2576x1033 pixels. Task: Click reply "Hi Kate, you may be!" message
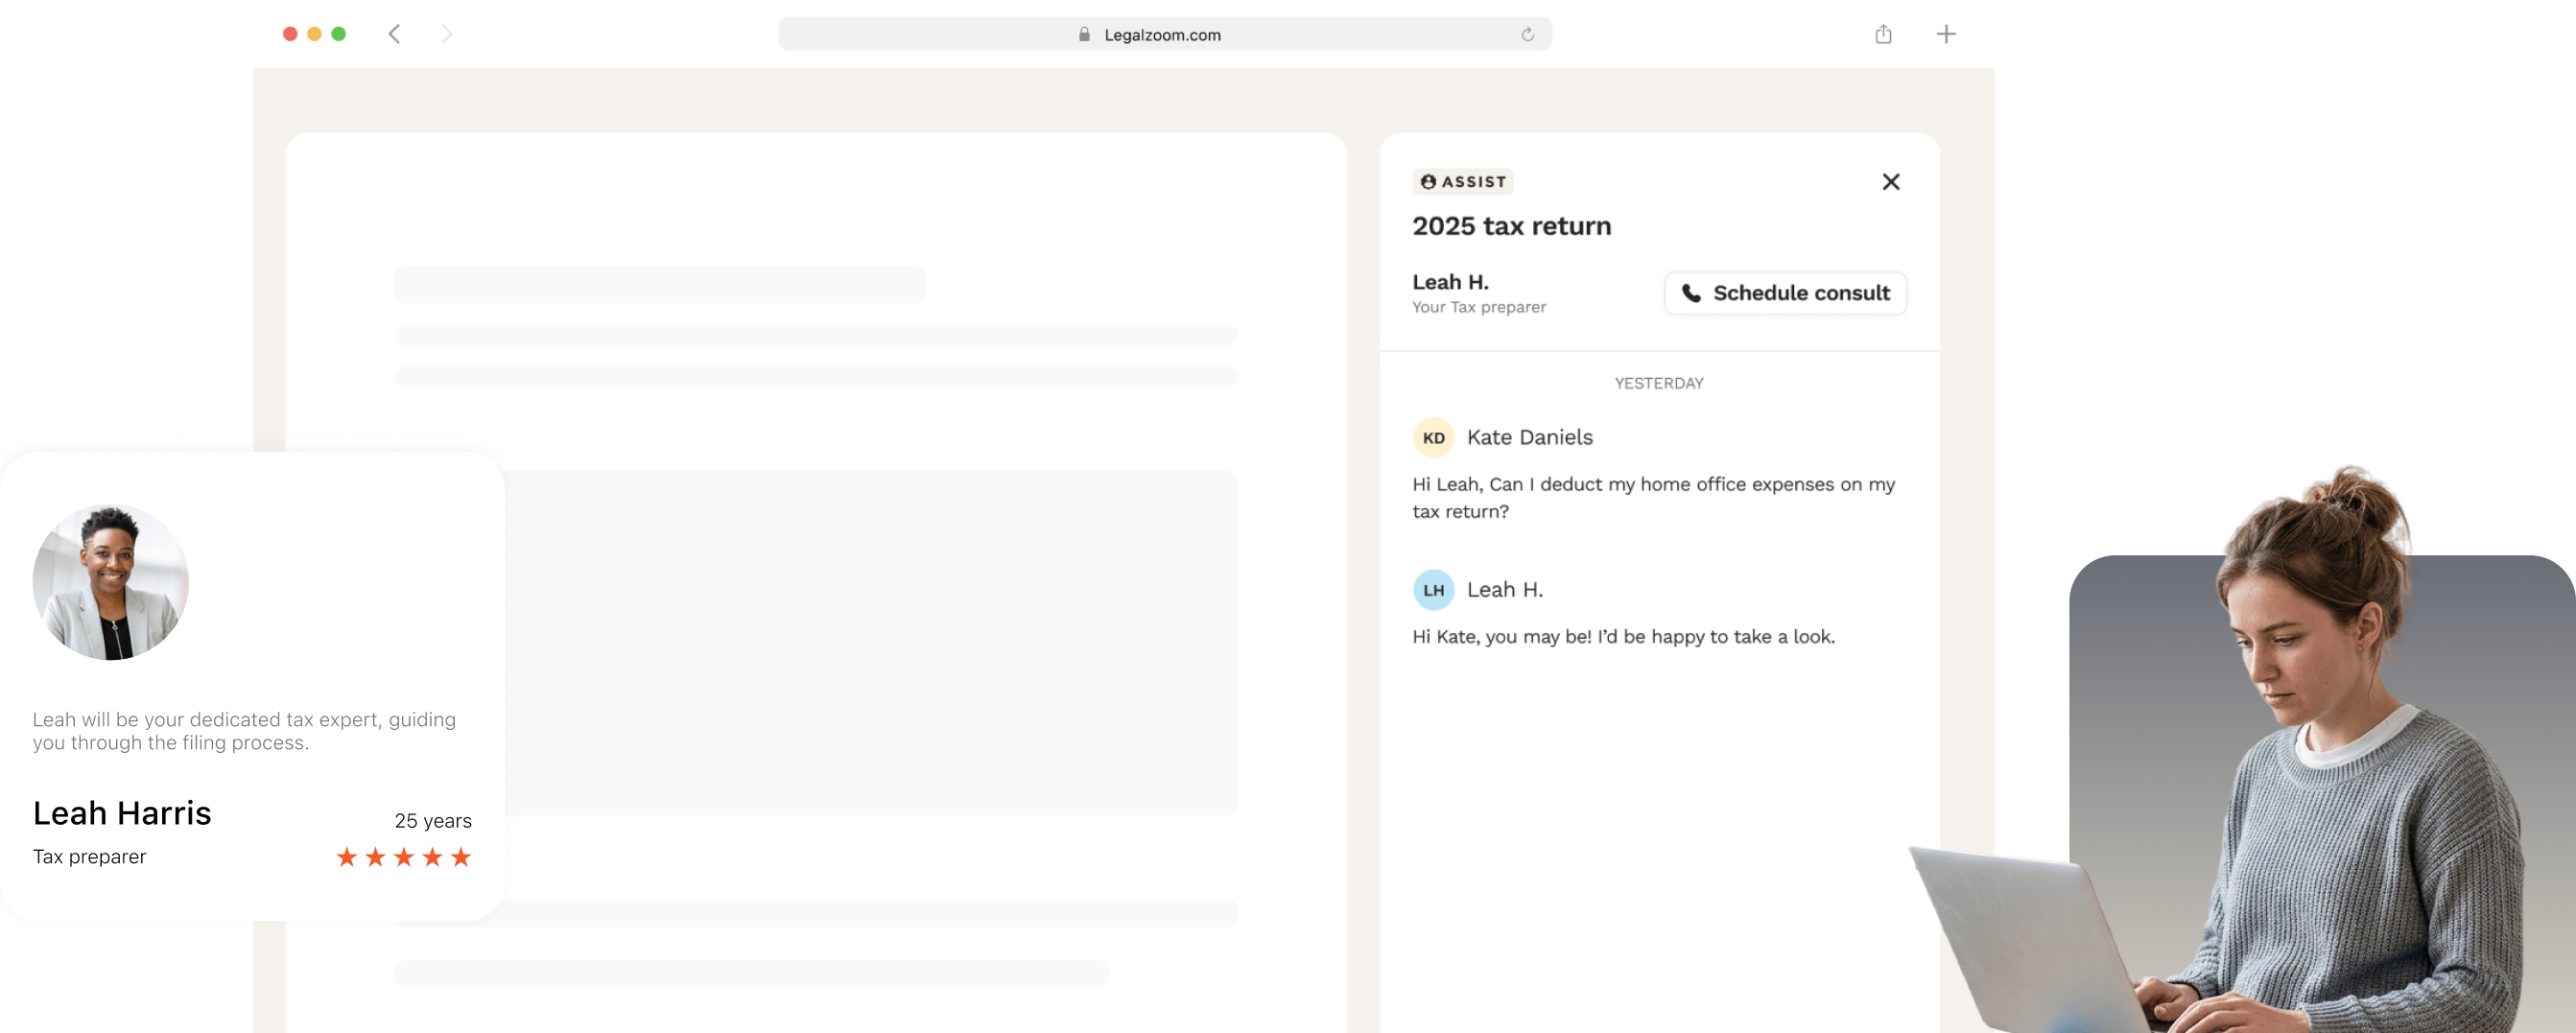click(x=1623, y=636)
